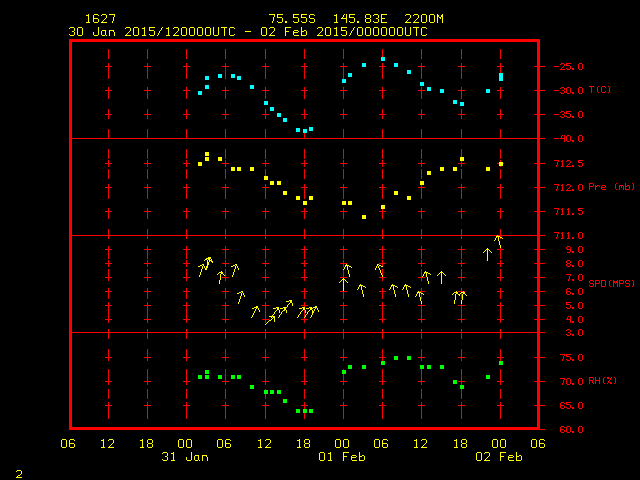Image resolution: width=640 pixels, height=480 pixels.
Task: Click the station ID 1627 label
Action: 99,19
